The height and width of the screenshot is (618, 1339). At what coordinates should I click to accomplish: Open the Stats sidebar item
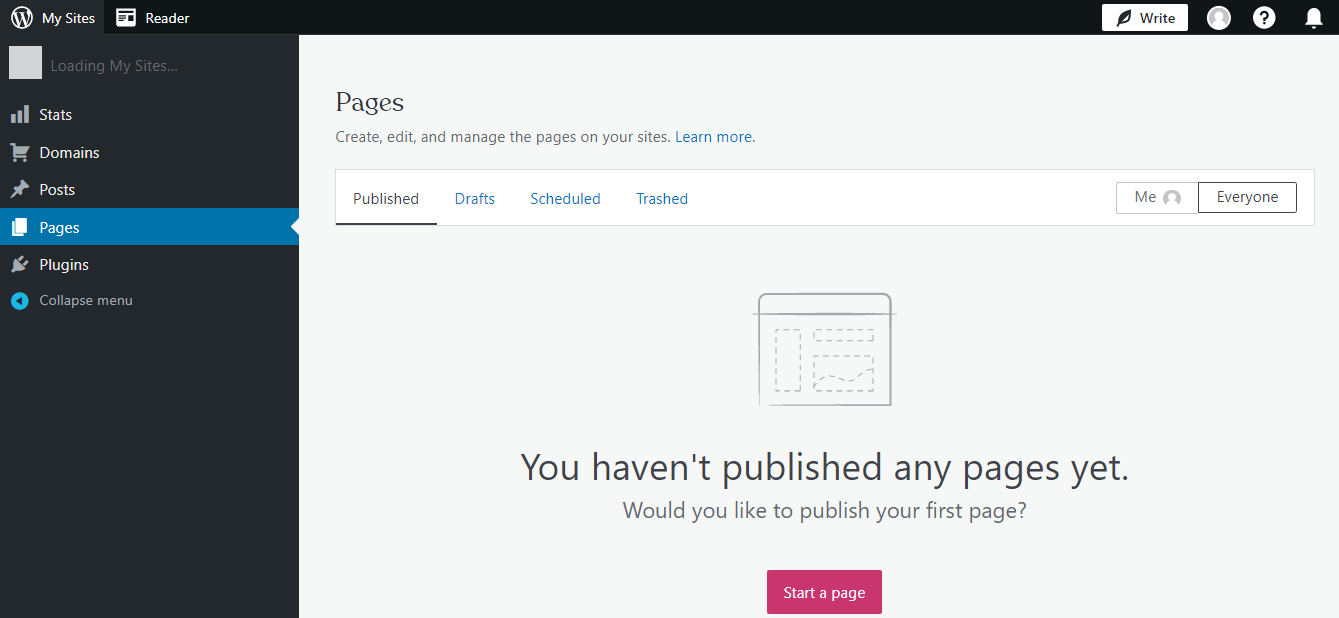coord(149,115)
